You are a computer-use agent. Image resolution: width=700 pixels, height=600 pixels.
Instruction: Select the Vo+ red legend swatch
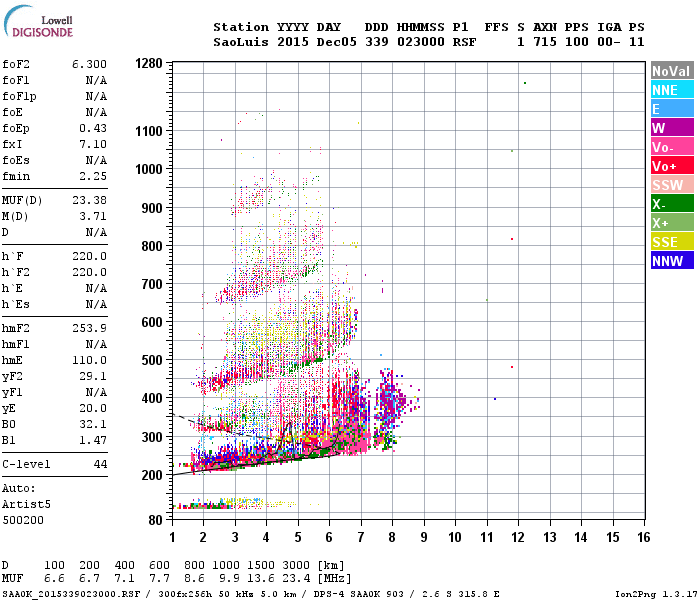coord(672,166)
